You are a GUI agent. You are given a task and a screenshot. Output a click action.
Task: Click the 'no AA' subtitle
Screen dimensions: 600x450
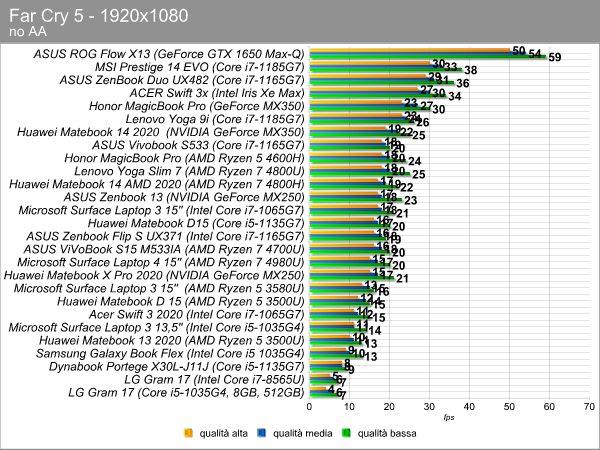(x=28, y=31)
